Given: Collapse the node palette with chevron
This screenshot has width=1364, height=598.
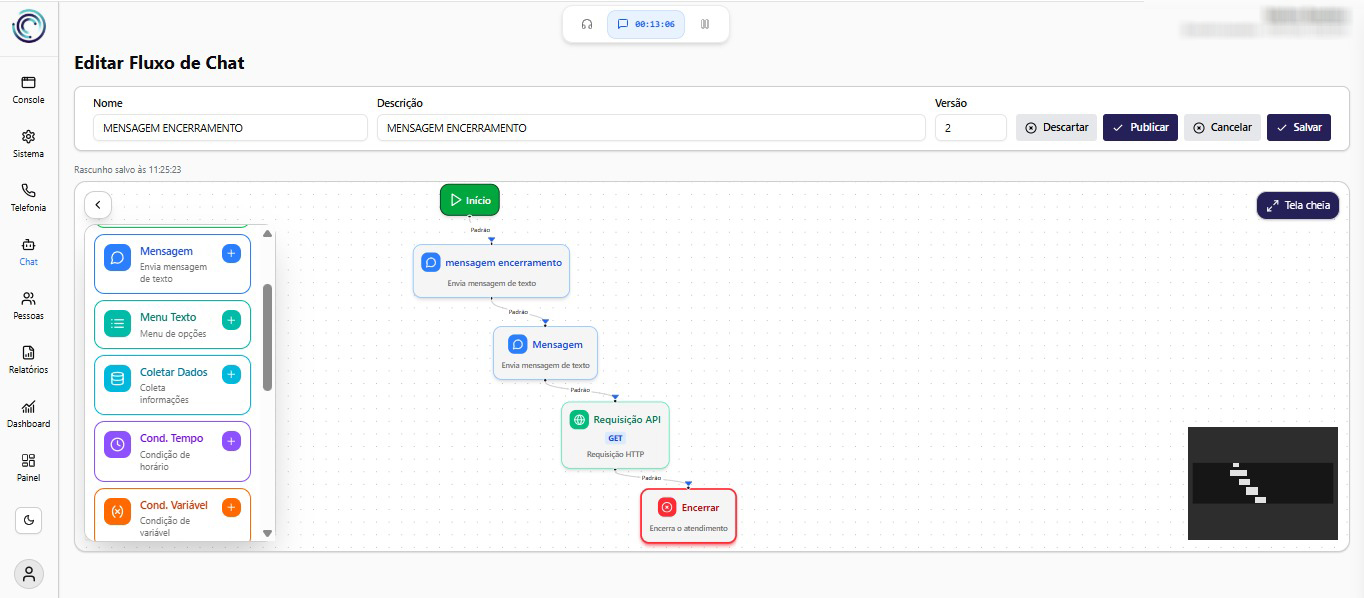Looking at the screenshot, I should click(98, 205).
